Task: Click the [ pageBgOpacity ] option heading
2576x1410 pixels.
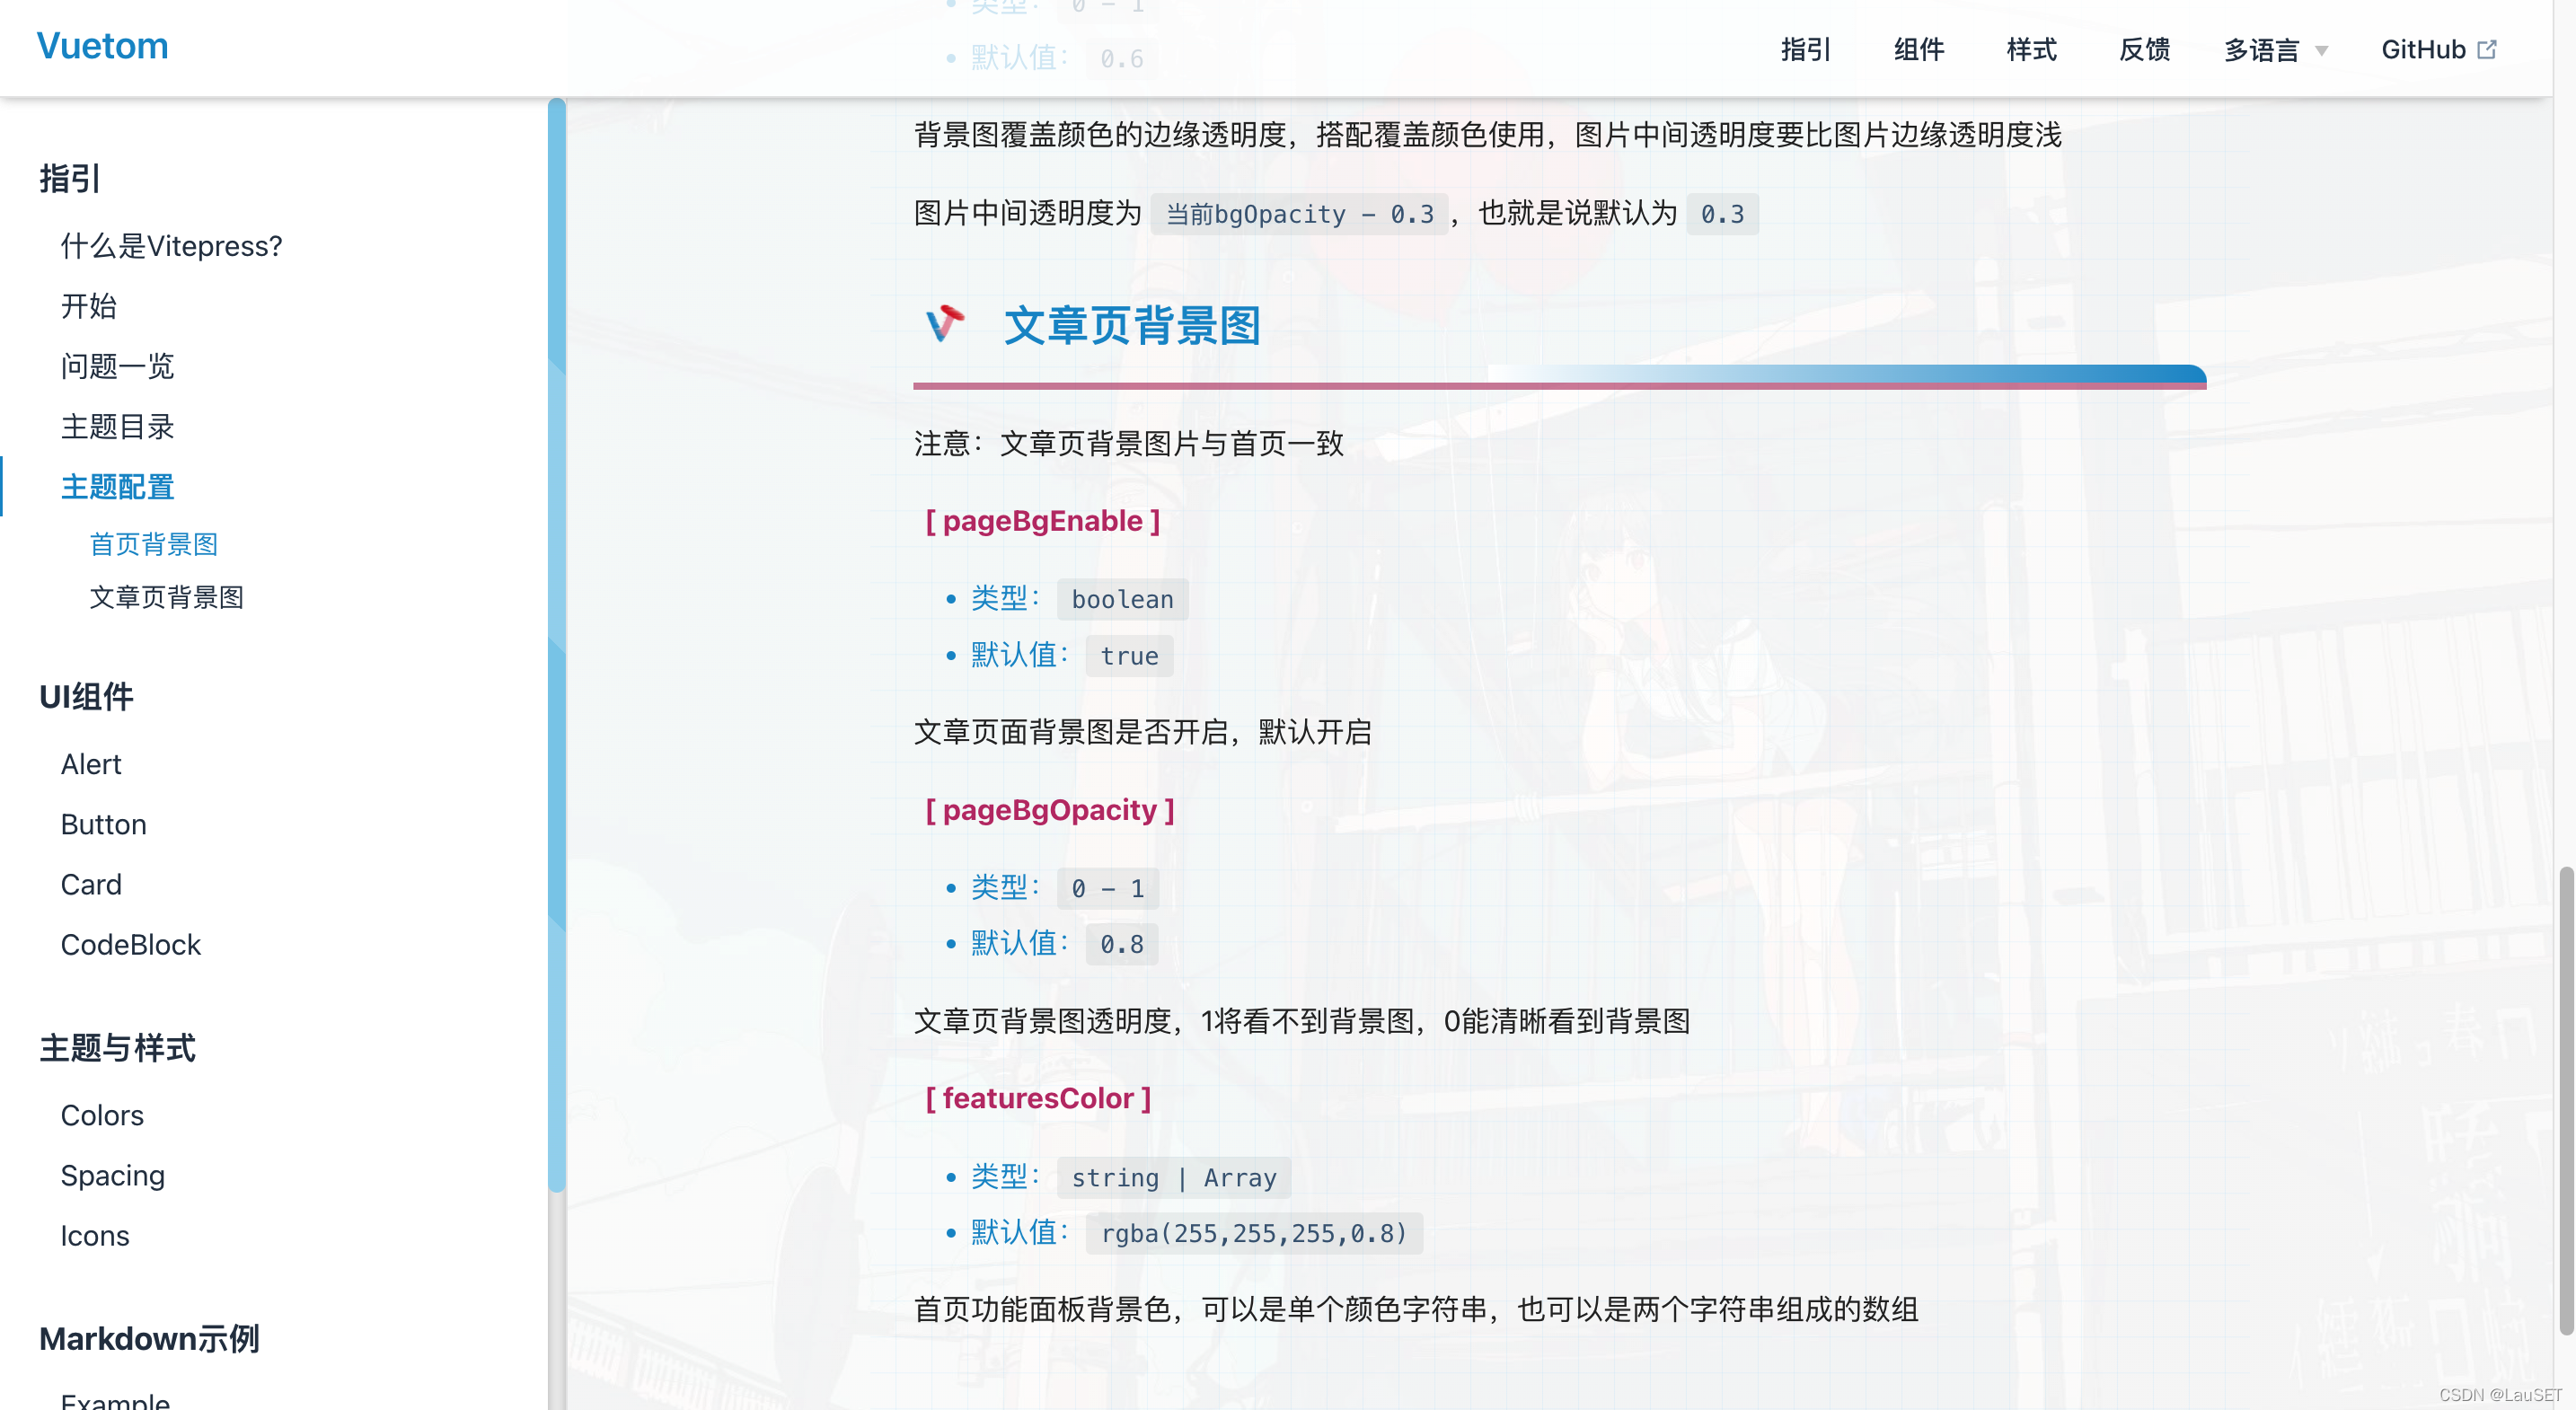Action: [x=1049, y=810]
